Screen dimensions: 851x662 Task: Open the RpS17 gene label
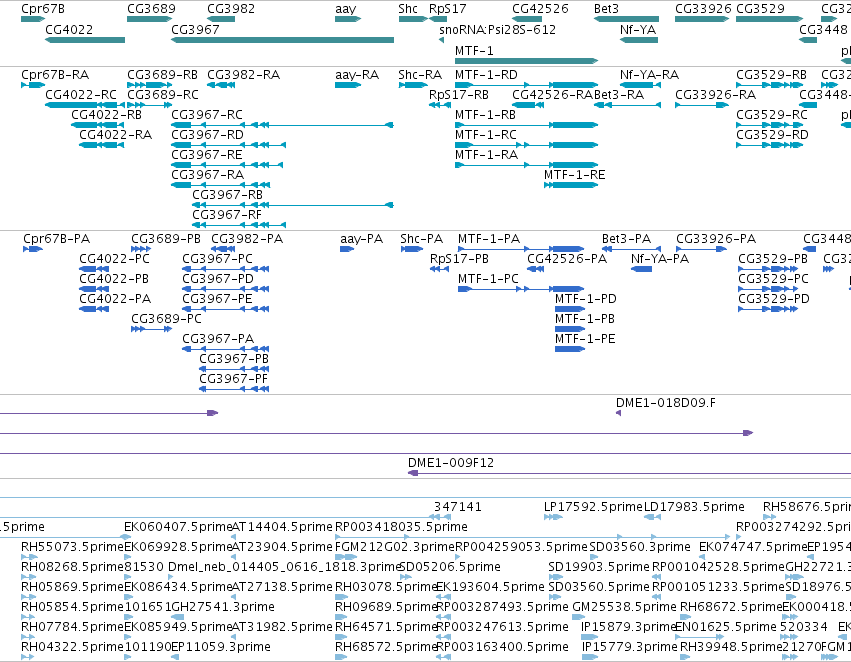point(447,9)
